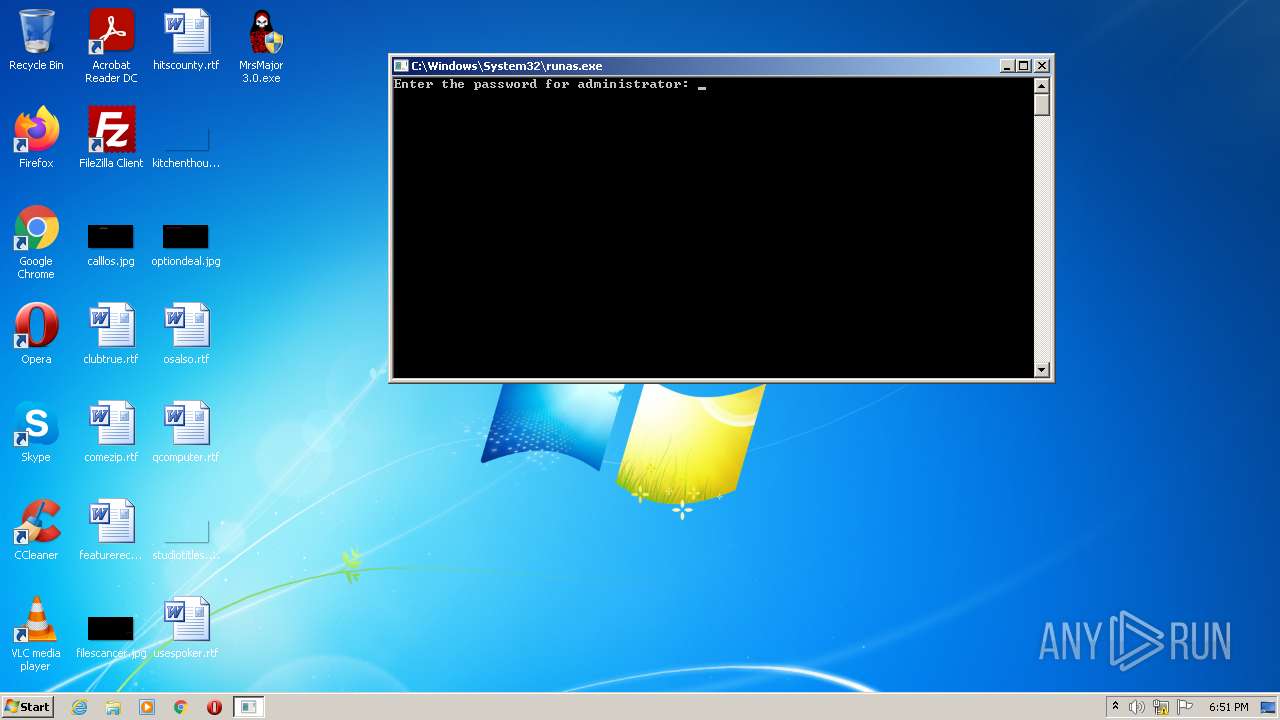The height and width of the screenshot is (720, 1280).
Task: Launch Chrome from the taskbar
Action: coord(181,707)
